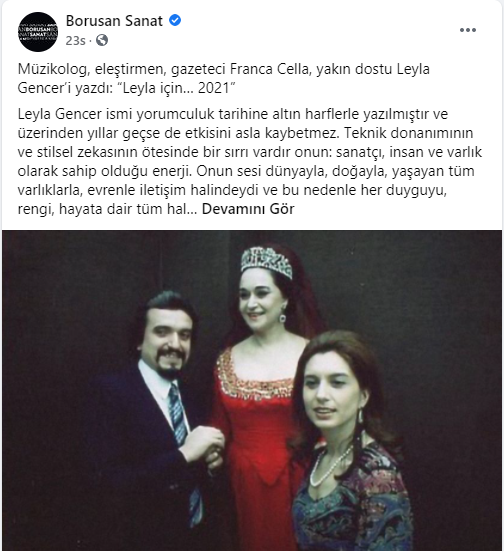Visit the Borusan Sanat page name link
Viewport: 504px width, 551px height.
click(114, 21)
